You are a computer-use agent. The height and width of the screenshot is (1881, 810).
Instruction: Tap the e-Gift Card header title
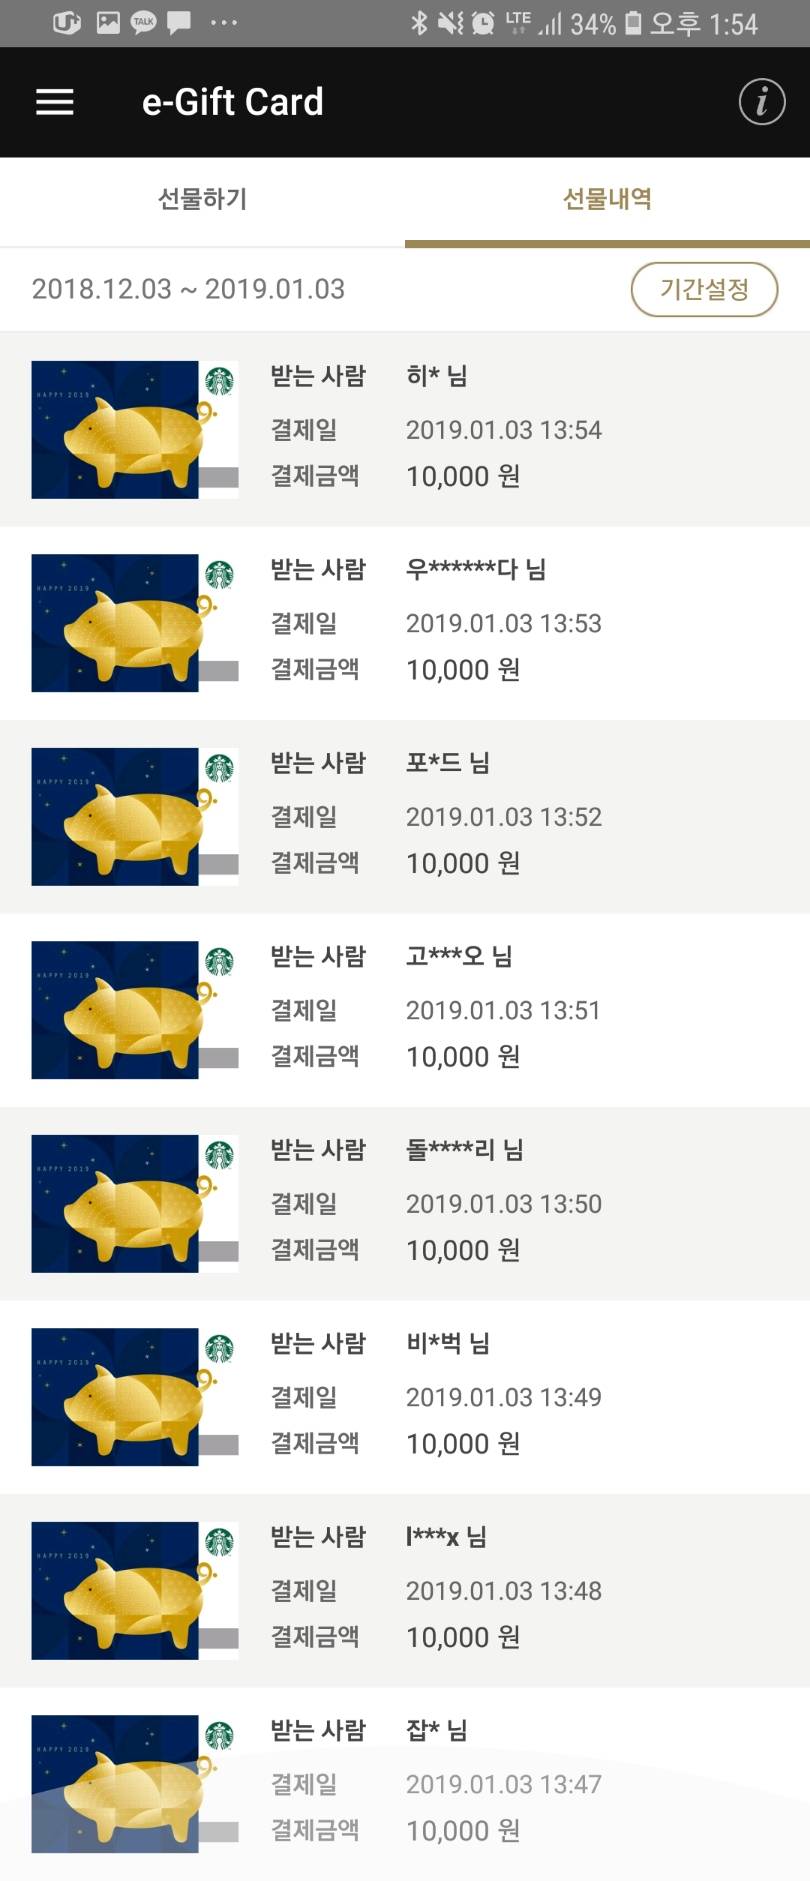tap(233, 102)
